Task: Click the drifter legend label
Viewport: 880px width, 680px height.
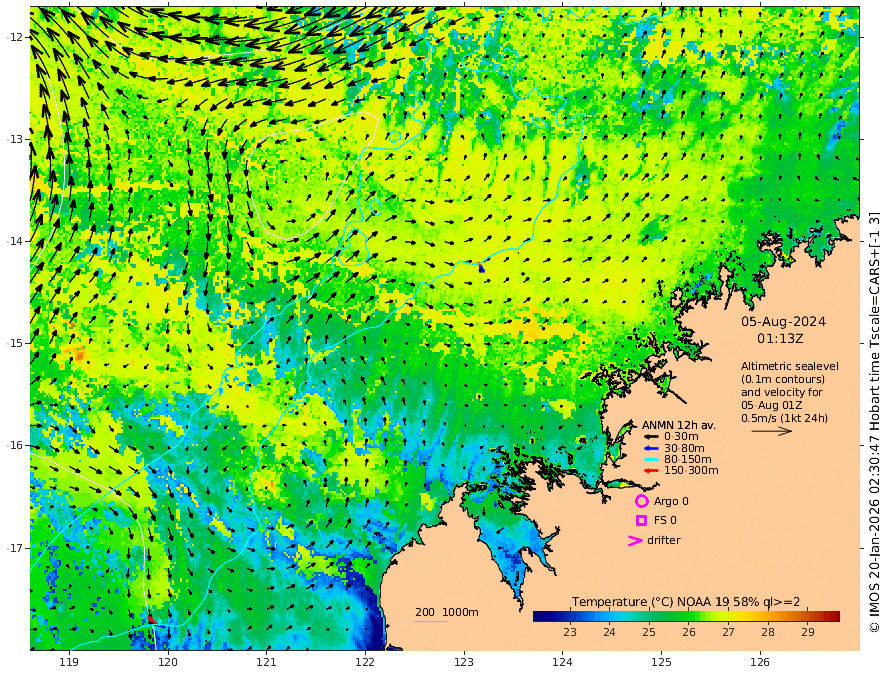Action: click(664, 540)
